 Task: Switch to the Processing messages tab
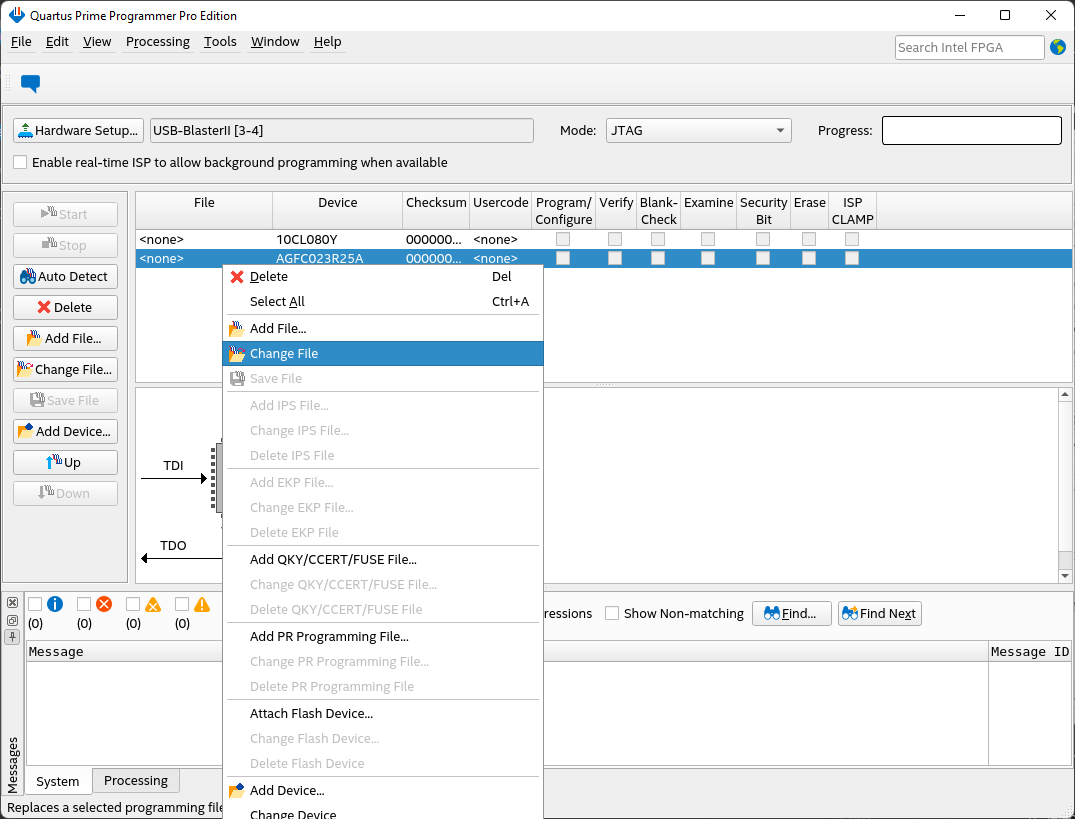(135, 781)
